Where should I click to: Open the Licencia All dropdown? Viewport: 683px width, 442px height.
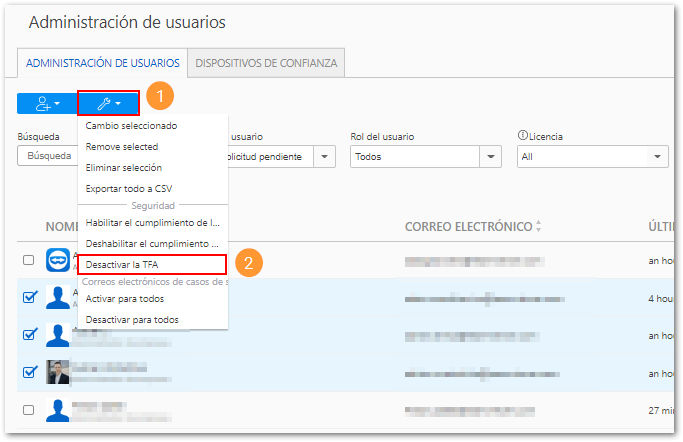point(592,157)
